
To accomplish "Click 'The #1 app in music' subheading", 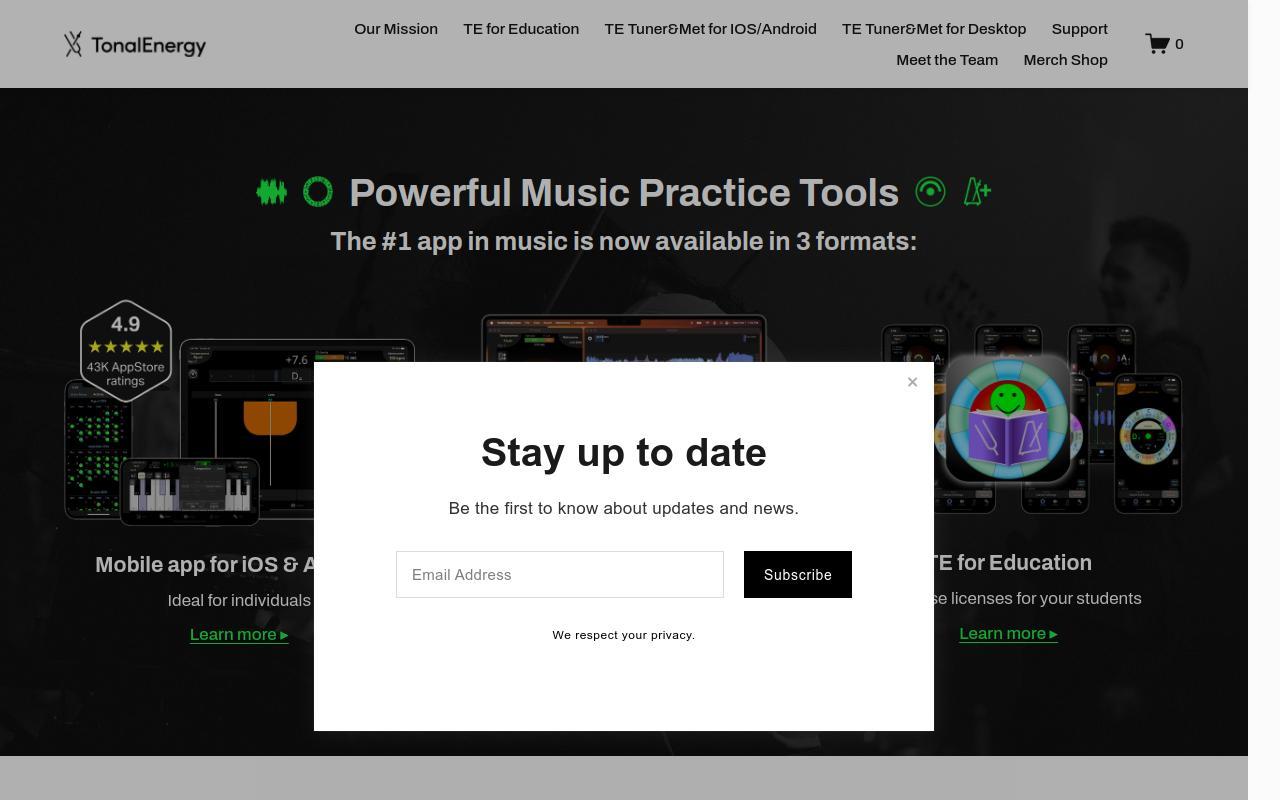I will point(624,241).
